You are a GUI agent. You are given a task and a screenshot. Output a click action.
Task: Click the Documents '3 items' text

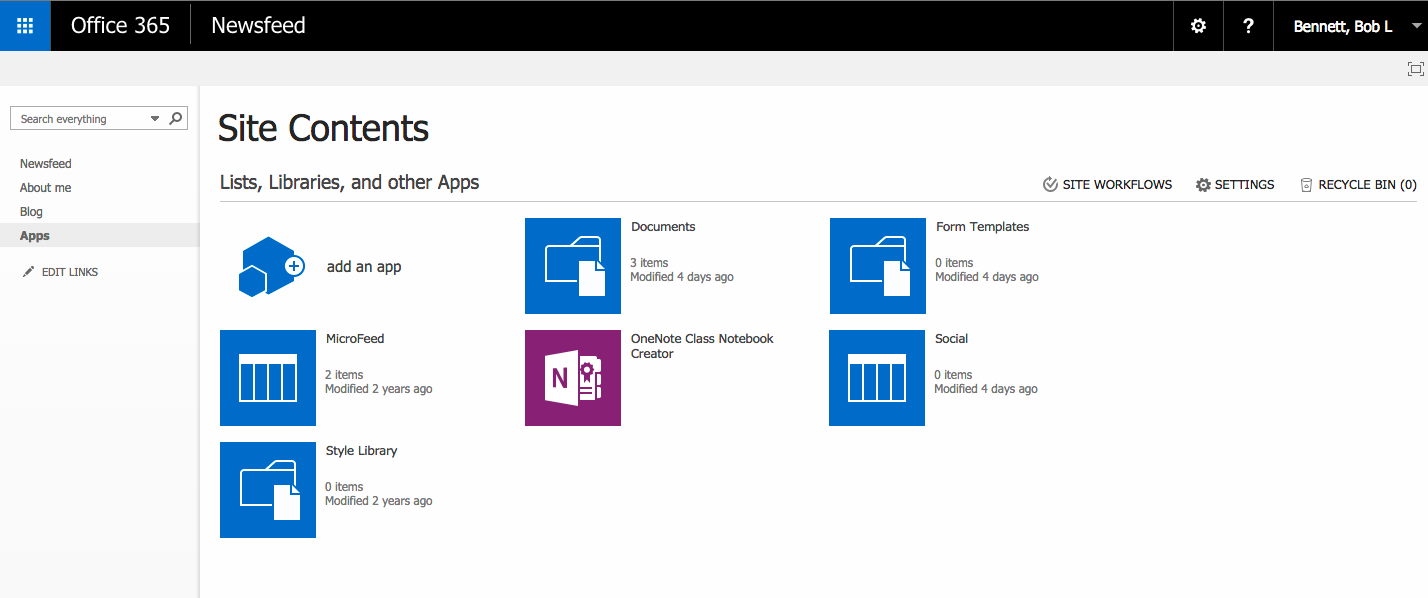[x=649, y=263]
